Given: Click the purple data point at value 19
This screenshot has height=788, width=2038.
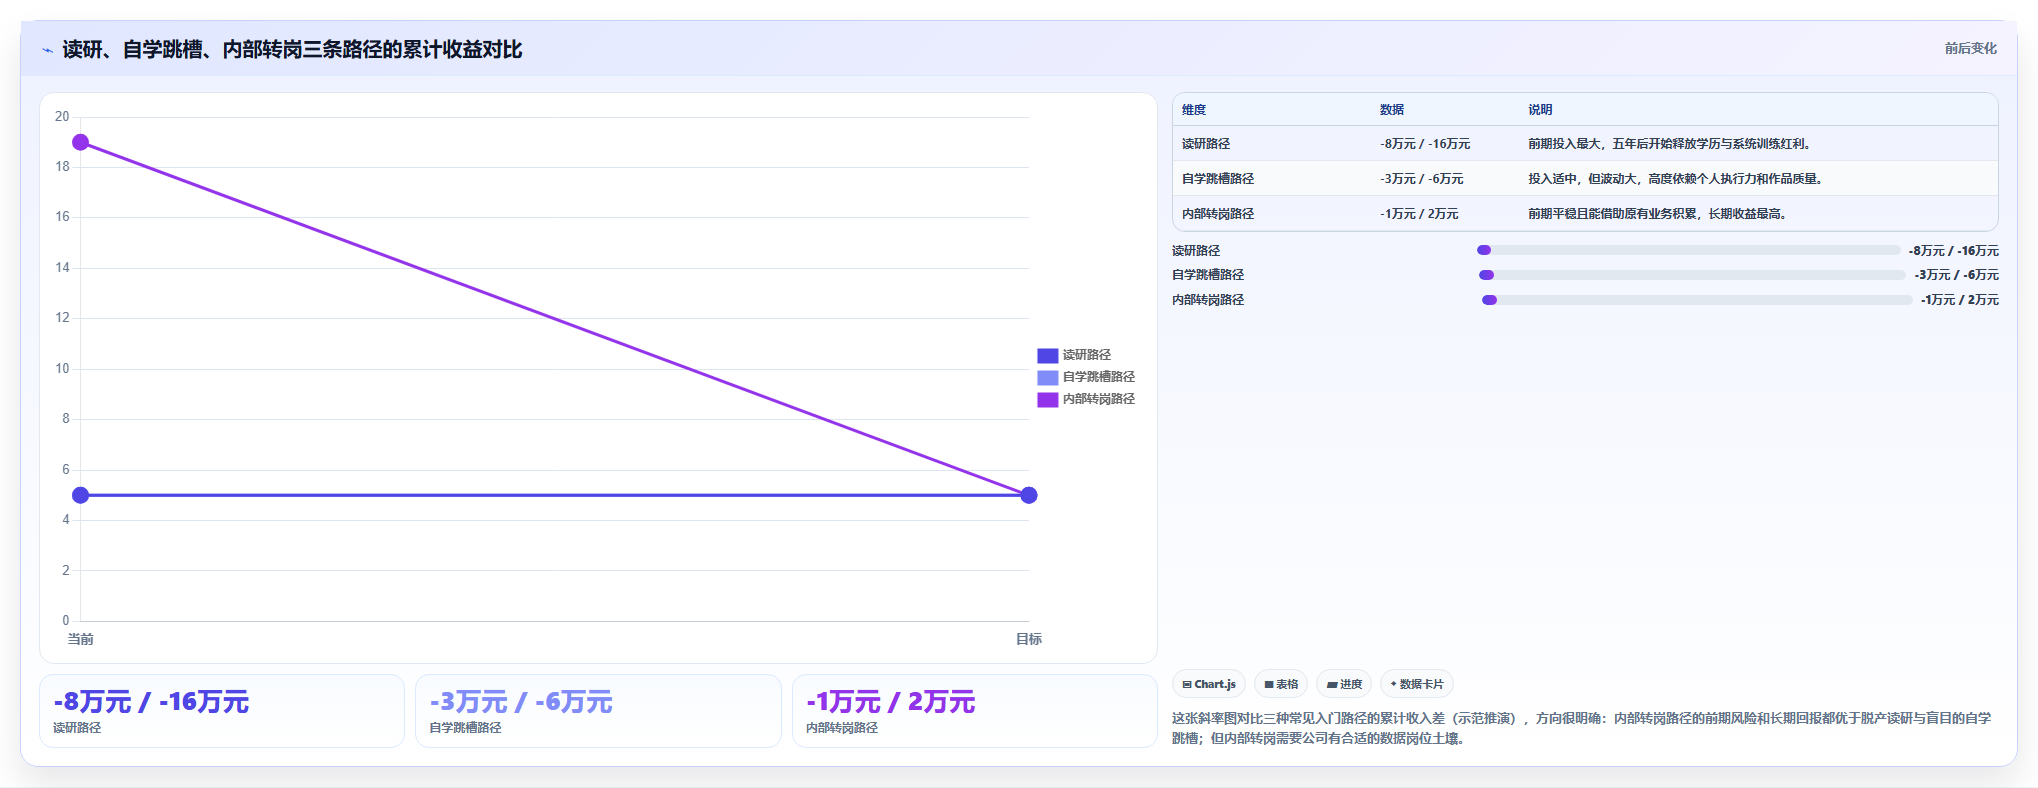Looking at the screenshot, I should [x=81, y=143].
